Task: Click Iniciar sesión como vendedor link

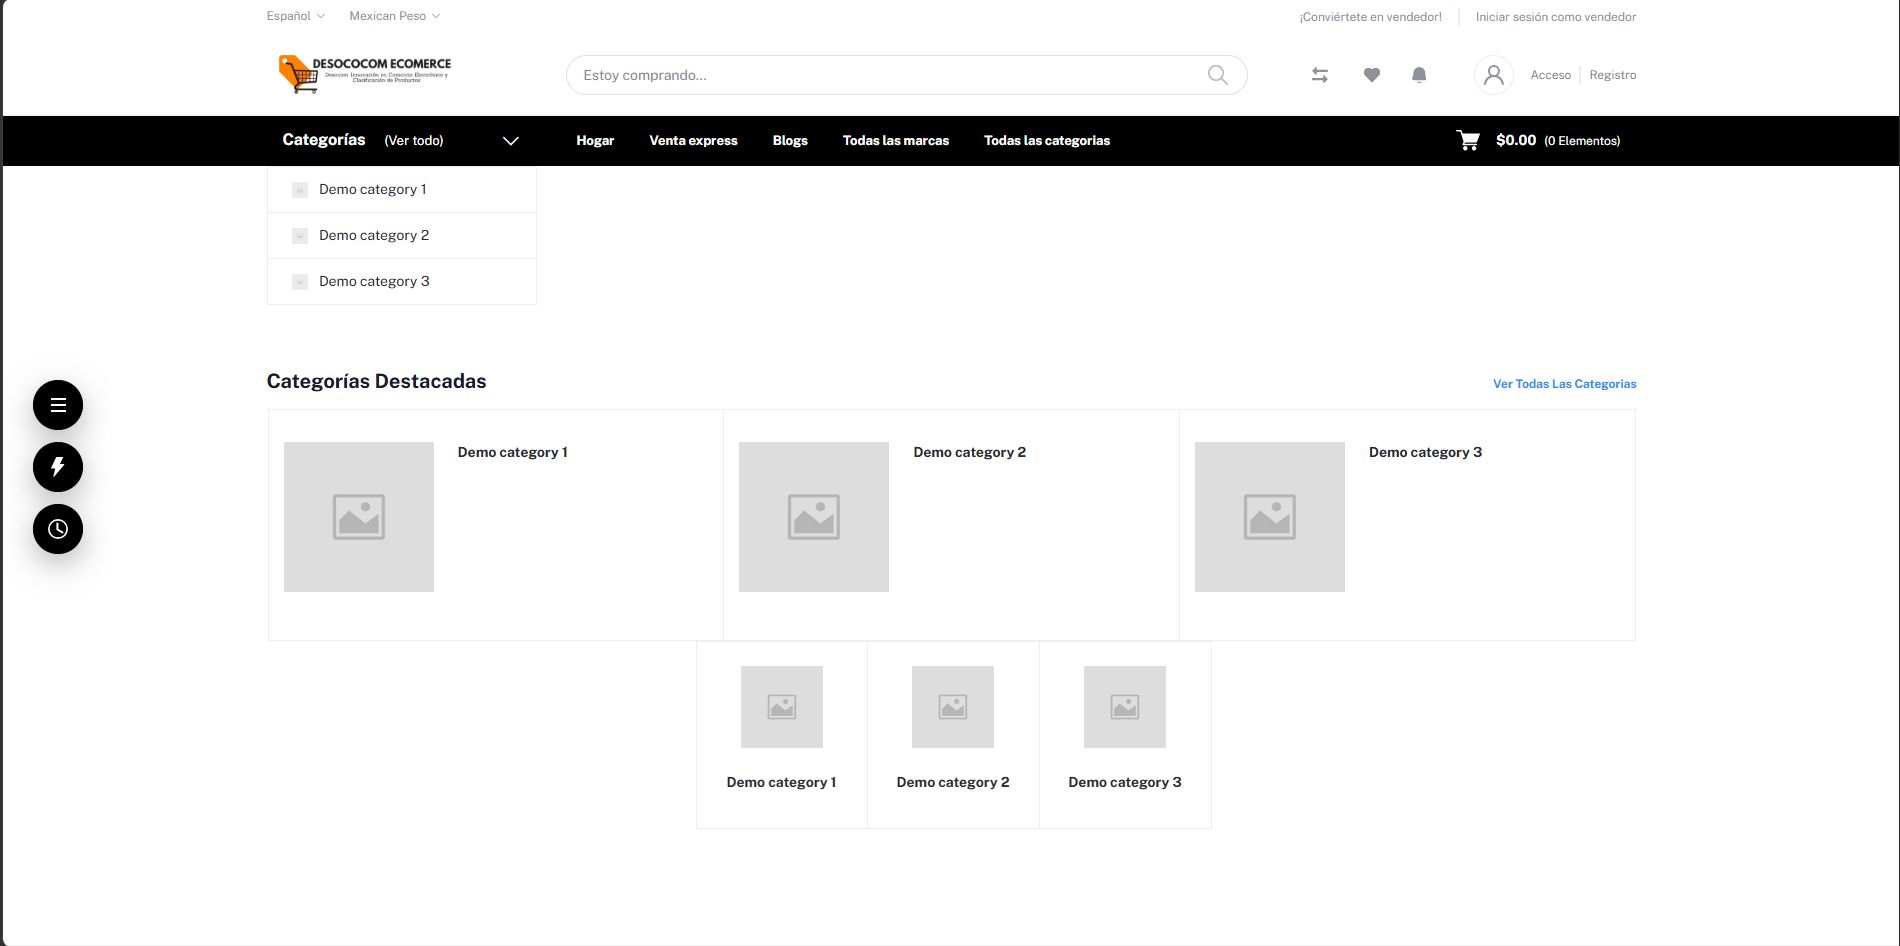Action: tap(1556, 17)
